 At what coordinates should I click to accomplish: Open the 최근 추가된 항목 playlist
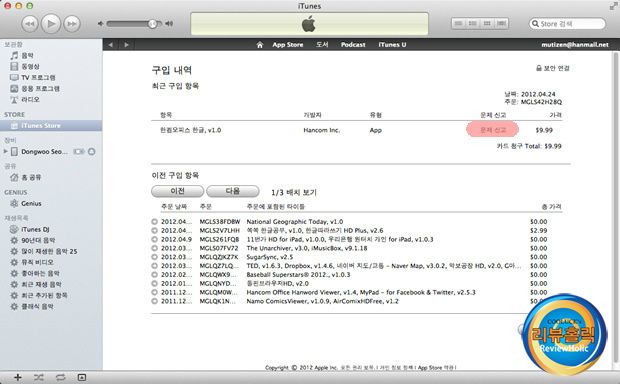click(44, 295)
